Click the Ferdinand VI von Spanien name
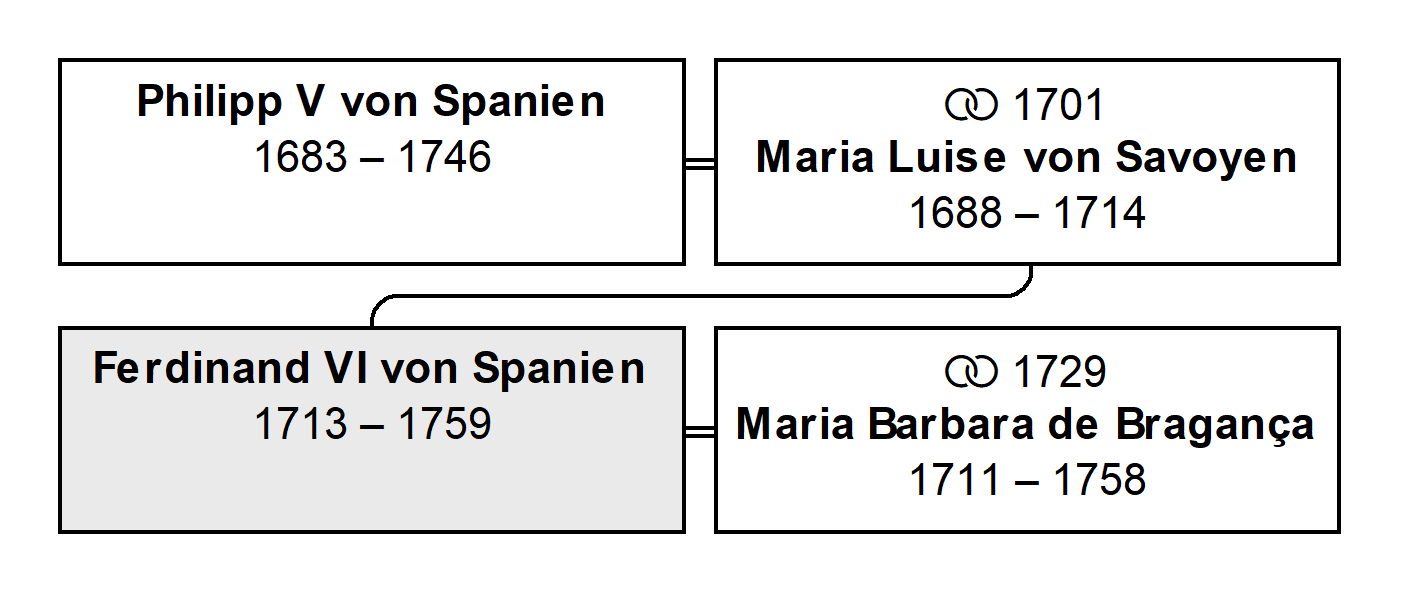The image size is (1404, 596). tap(370, 369)
